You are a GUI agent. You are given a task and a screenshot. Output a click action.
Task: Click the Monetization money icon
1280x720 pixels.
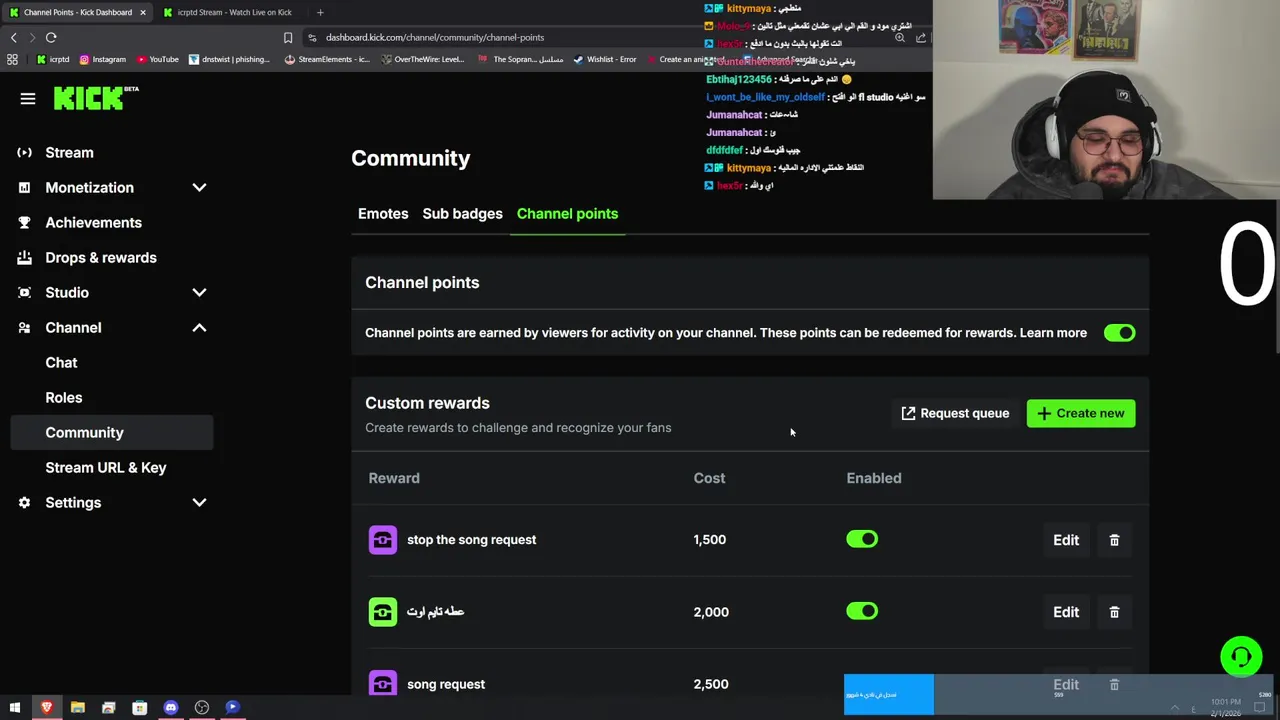tap(24, 188)
